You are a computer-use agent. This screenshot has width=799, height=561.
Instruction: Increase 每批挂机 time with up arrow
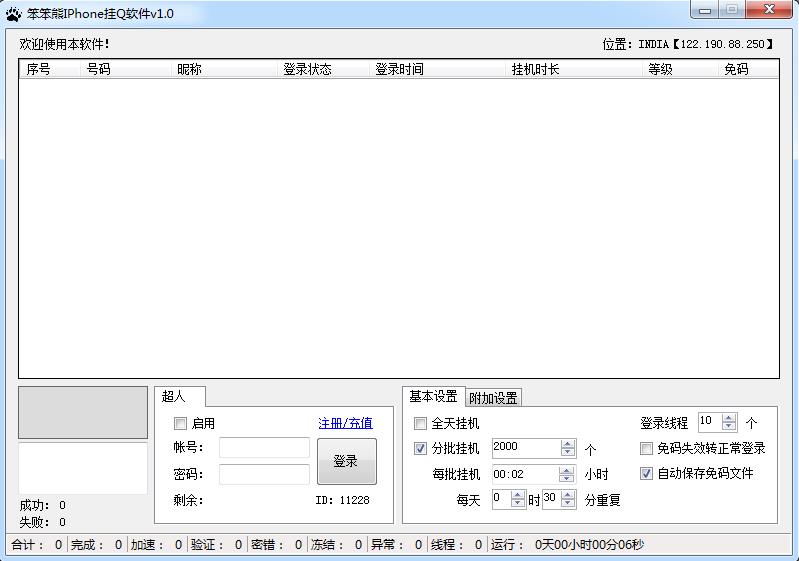[566, 470]
